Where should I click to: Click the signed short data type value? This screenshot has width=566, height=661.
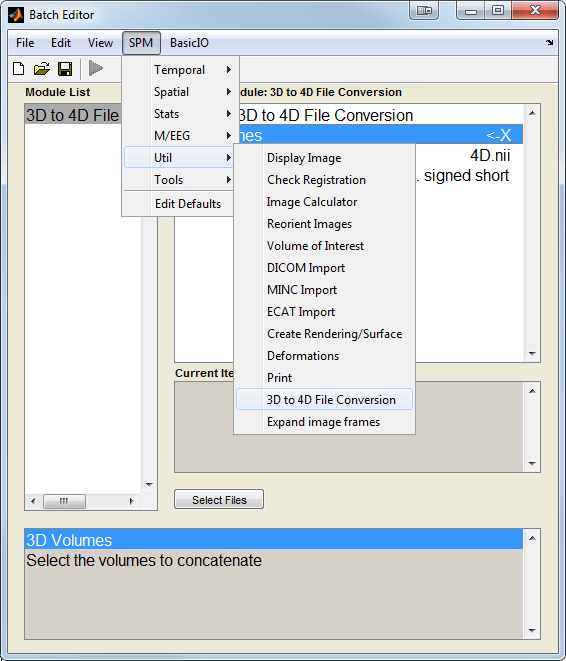[466, 175]
